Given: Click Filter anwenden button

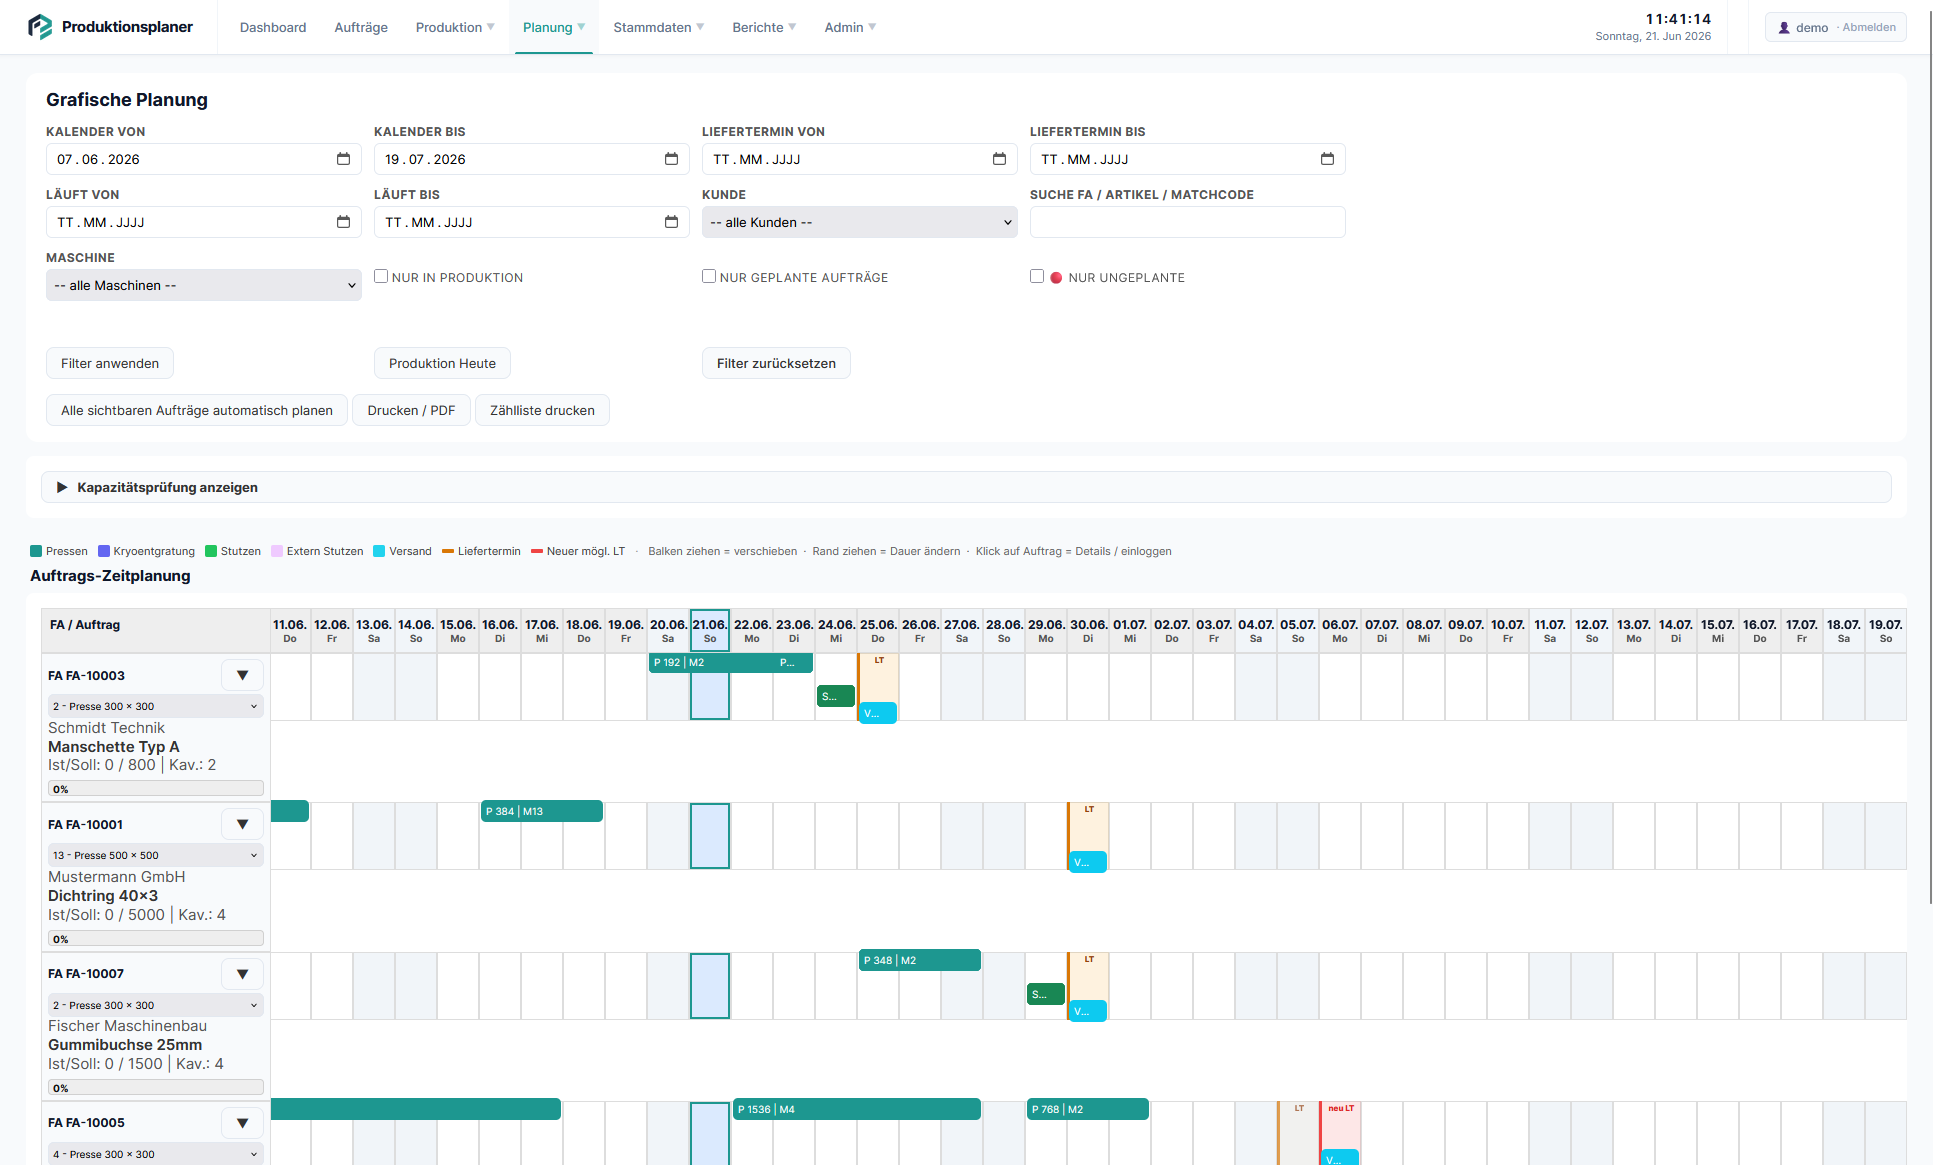Looking at the screenshot, I should (x=110, y=363).
